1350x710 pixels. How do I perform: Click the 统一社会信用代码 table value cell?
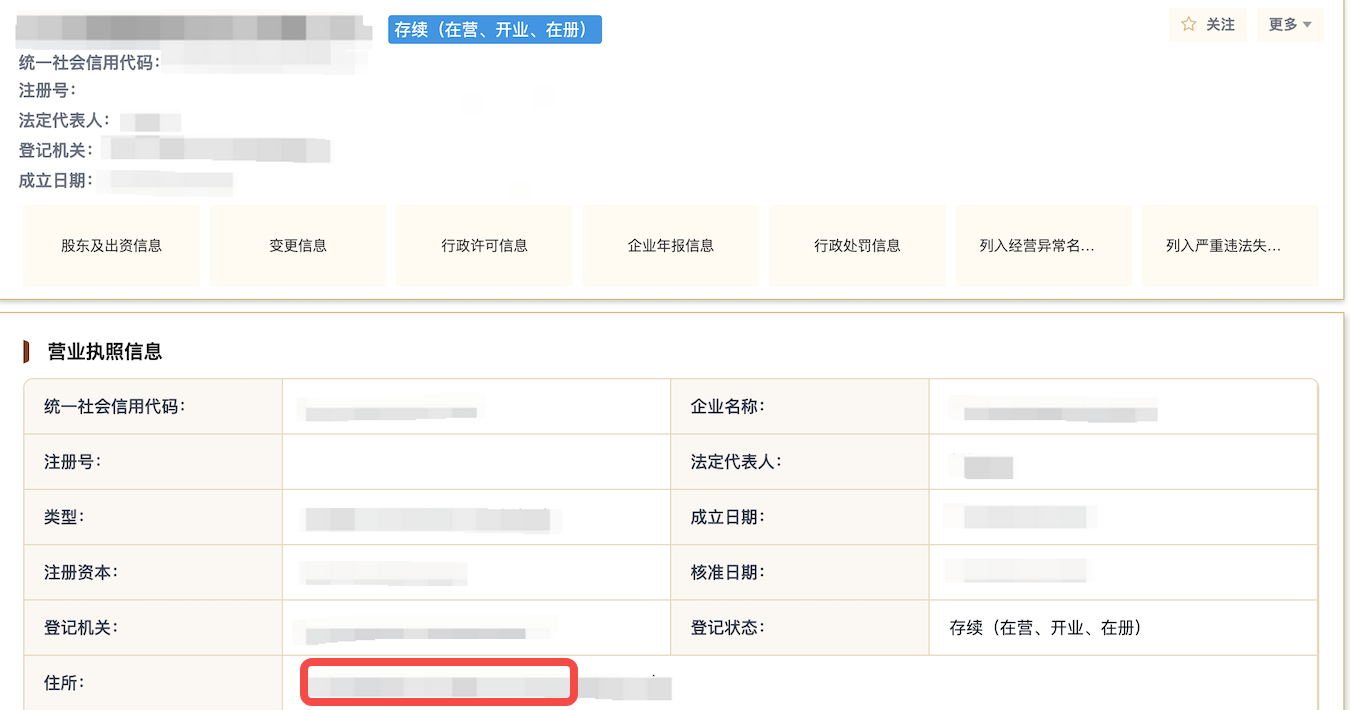(477, 407)
